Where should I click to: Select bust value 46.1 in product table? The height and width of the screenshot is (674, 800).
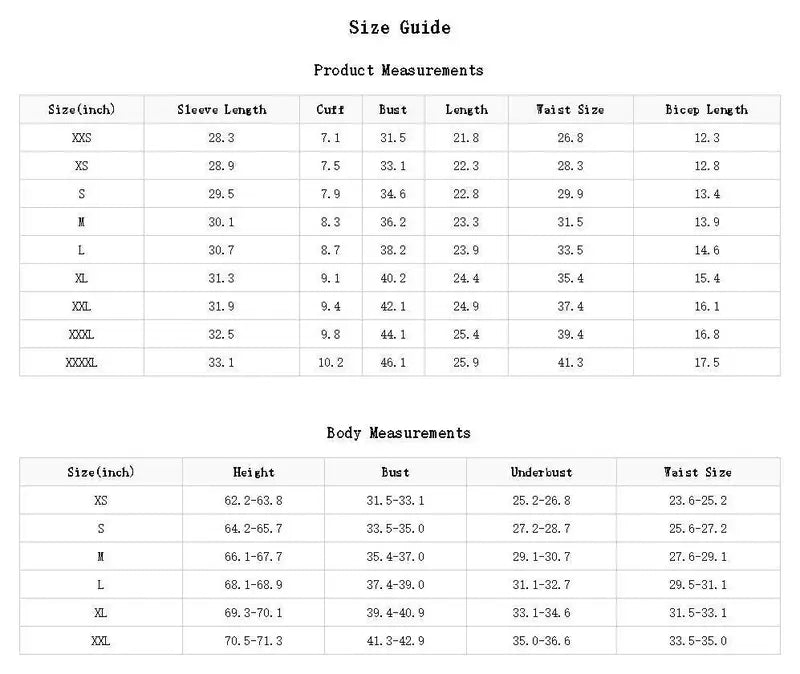coord(393,363)
